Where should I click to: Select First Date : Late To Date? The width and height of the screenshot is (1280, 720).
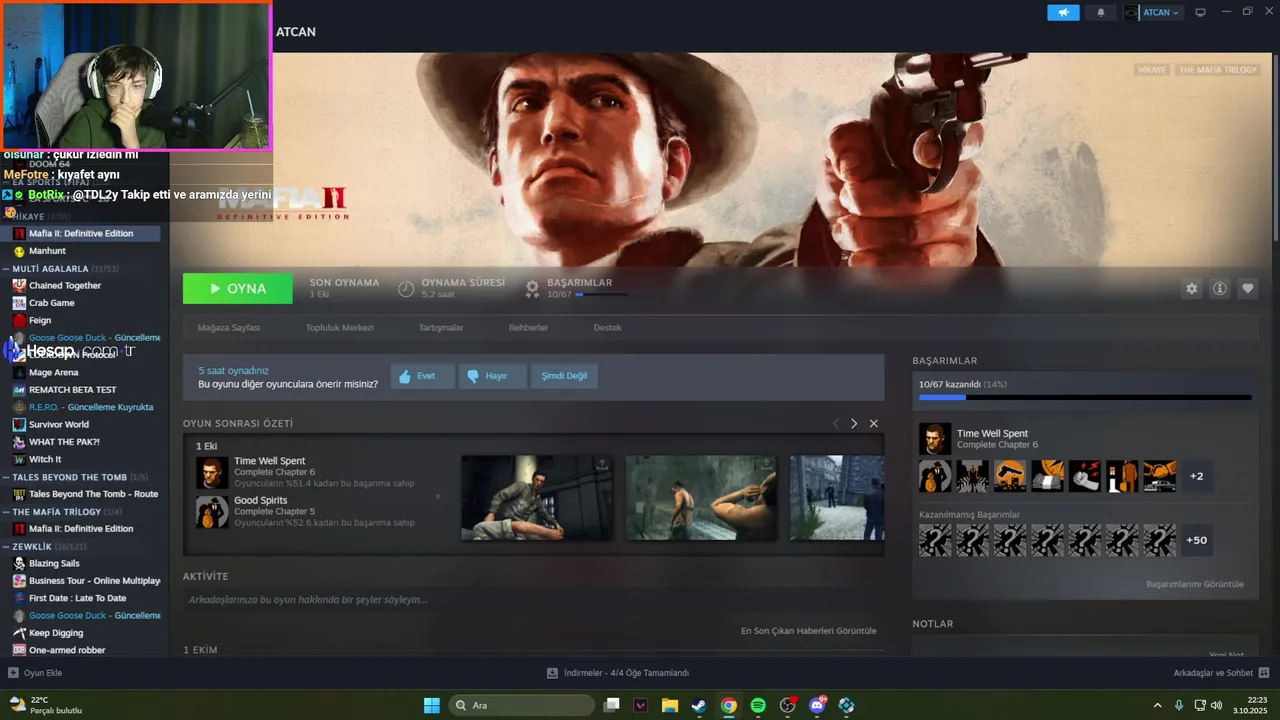[77, 598]
